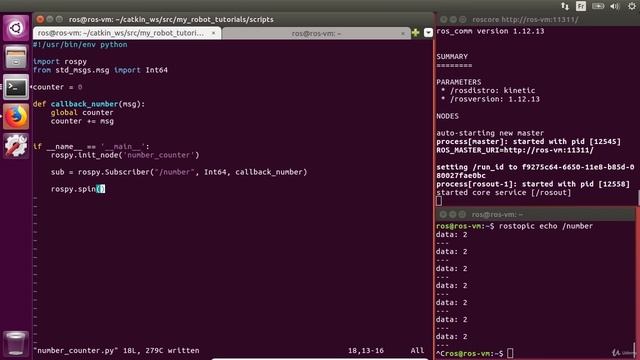Click the rospy.spin() line
Image resolution: width=640 pixels, height=360 pixels.
point(78,189)
